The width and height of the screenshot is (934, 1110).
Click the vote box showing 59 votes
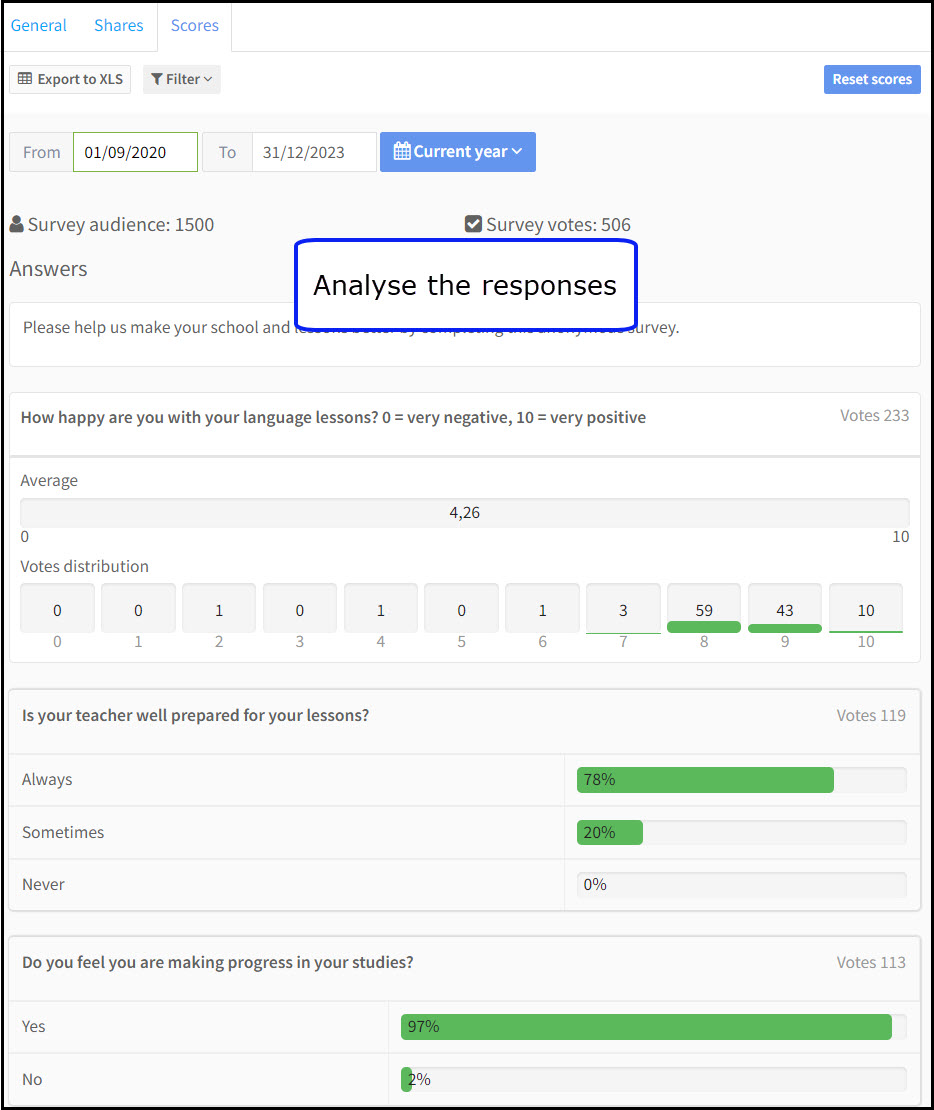point(704,609)
